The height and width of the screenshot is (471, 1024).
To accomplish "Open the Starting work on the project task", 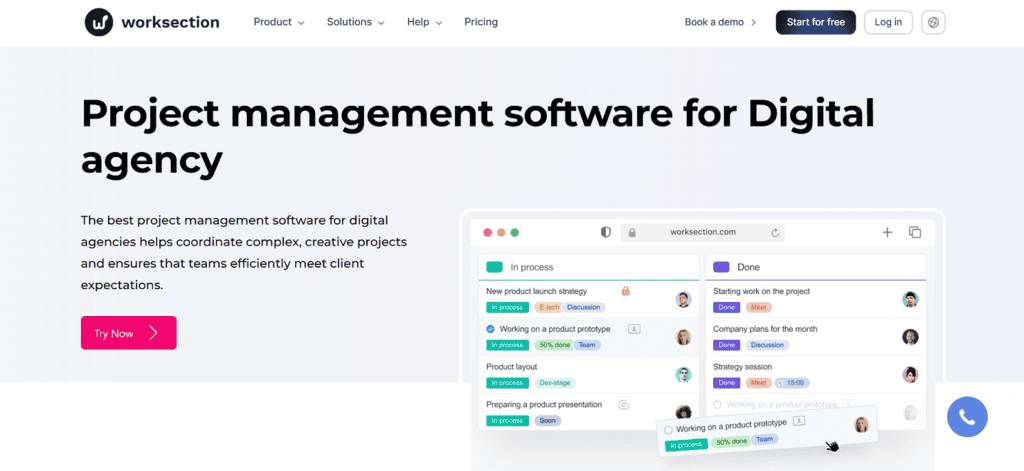I will tap(761, 291).
